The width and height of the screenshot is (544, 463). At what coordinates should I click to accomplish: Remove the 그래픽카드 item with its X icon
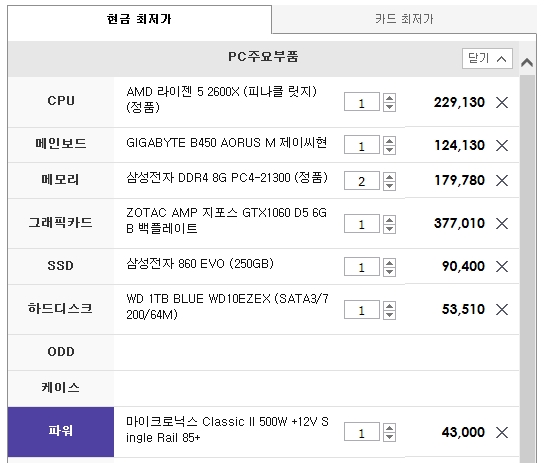tap(502, 223)
